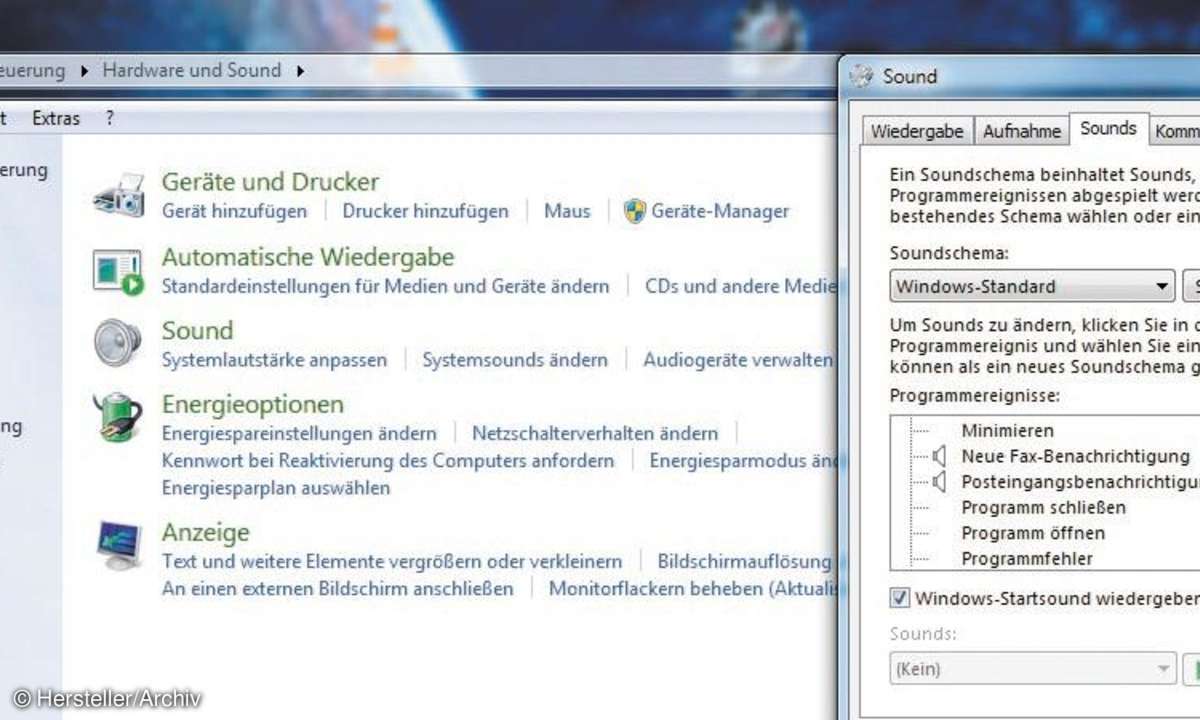Click Text und weitere Elemente vergrößern link
This screenshot has width=1200, height=720.
[x=392, y=562]
